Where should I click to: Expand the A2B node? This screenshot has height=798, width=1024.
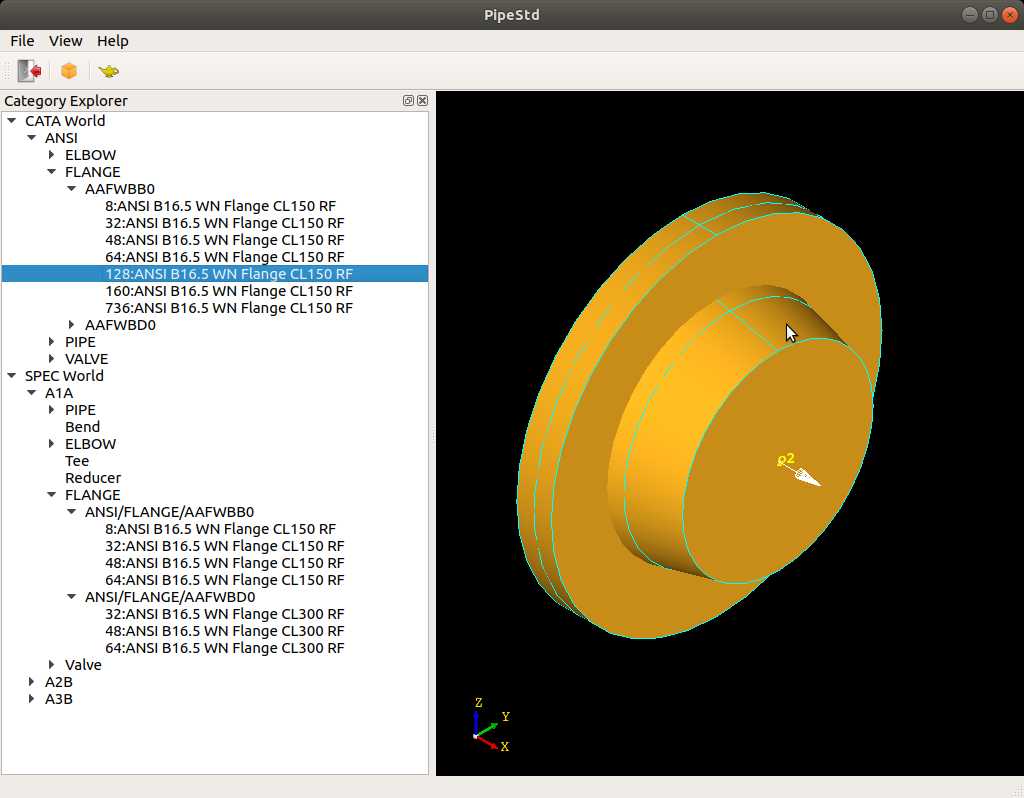(31, 681)
